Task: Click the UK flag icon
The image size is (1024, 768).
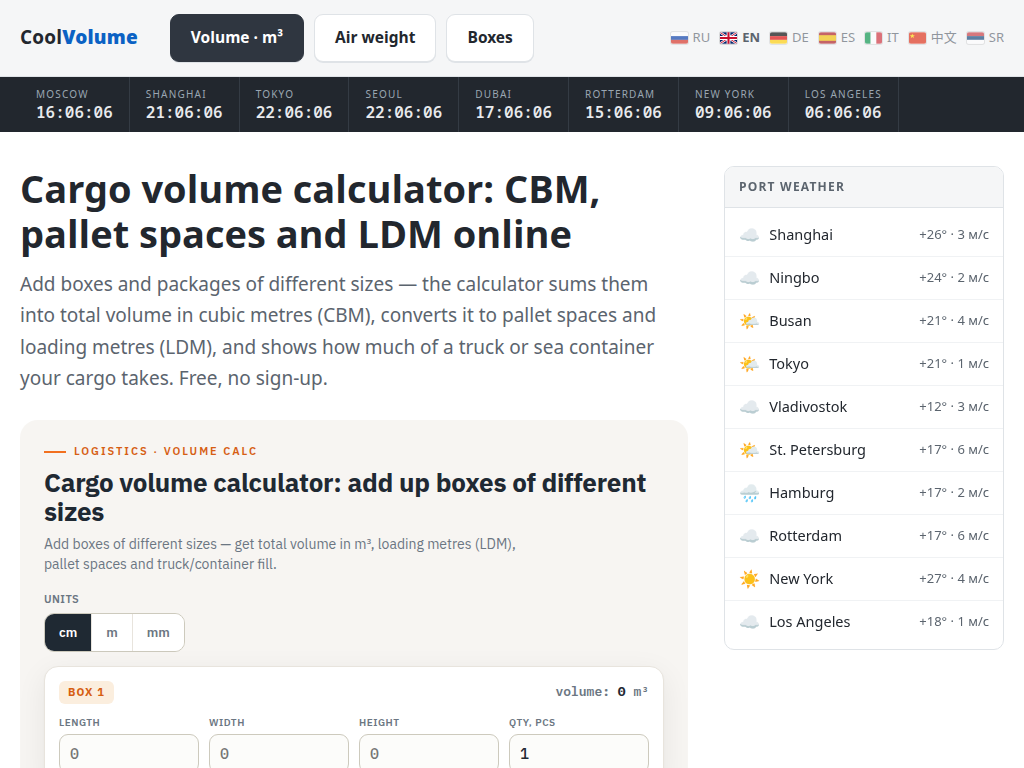Action: [x=728, y=38]
